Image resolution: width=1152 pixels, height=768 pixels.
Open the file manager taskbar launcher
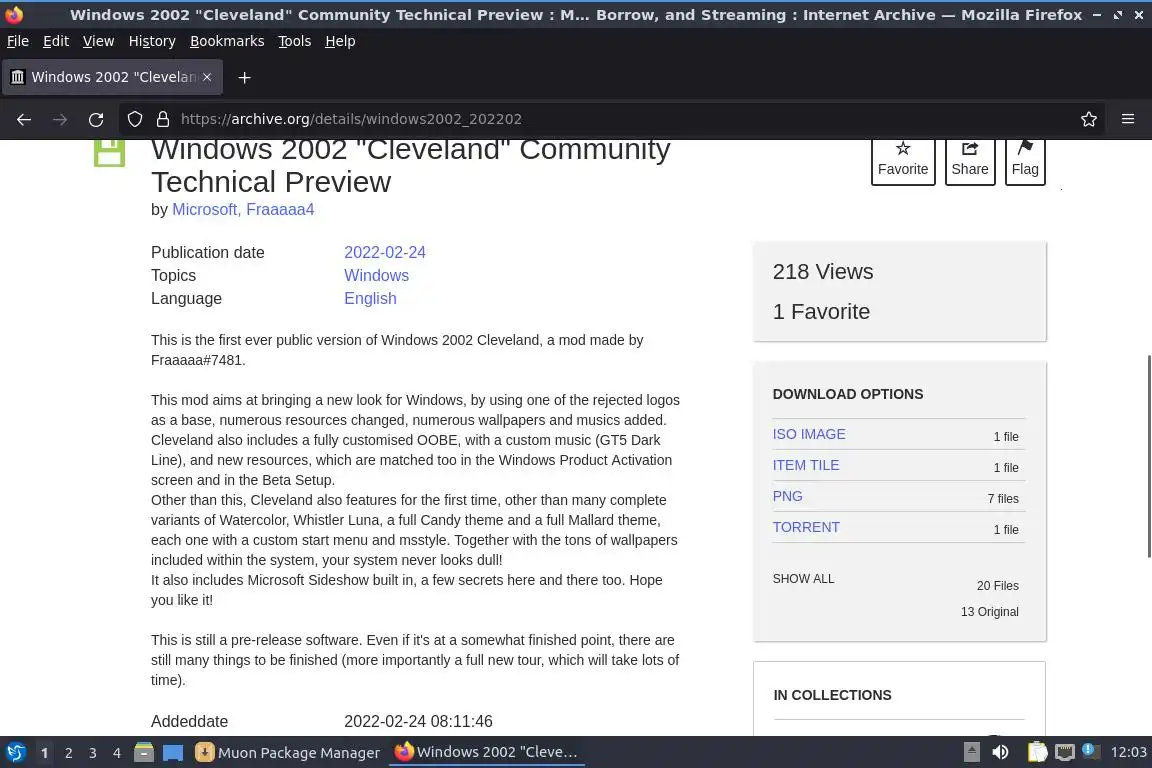(144, 753)
